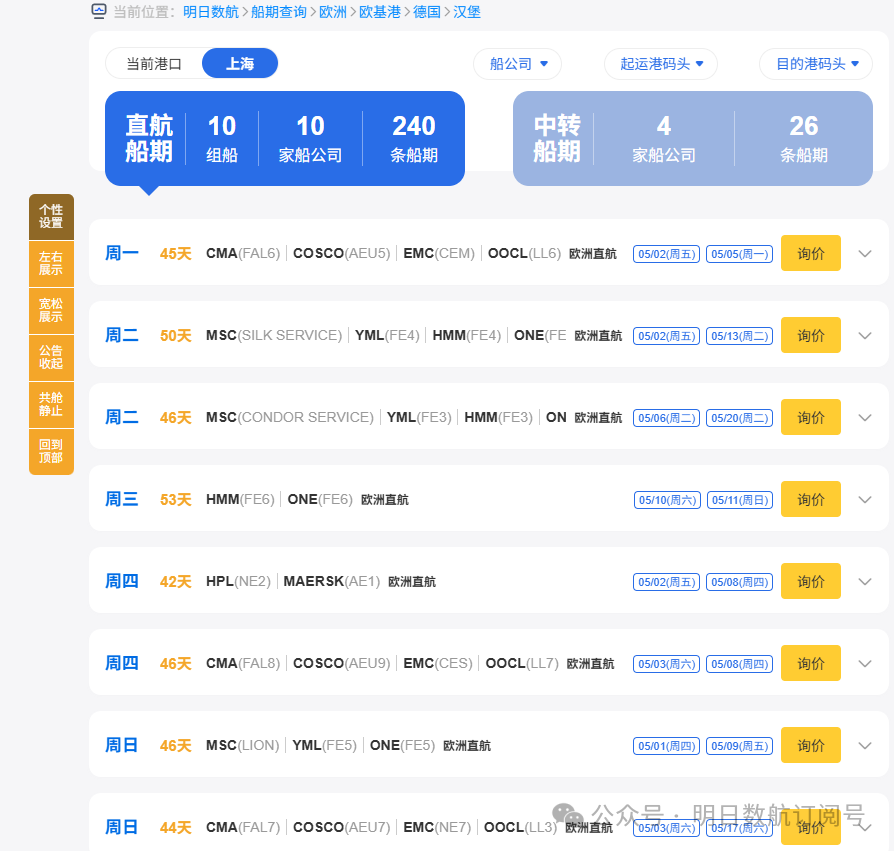Viewport: 894px width, 851px height.
Task: Click 询价 for the 周三 53天 row
Action: click(x=811, y=499)
